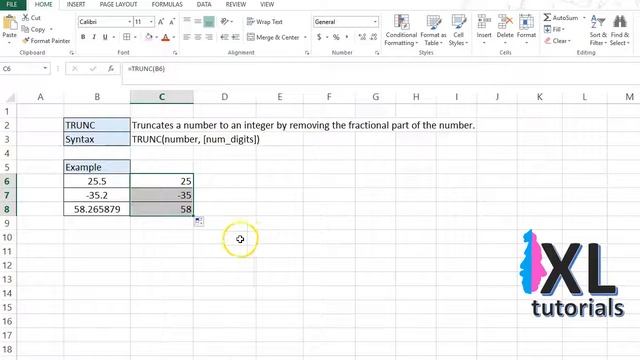The width and height of the screenshot is (640, 360).
Task: Set Top Align for cell text
Action: tap(187, 21)
